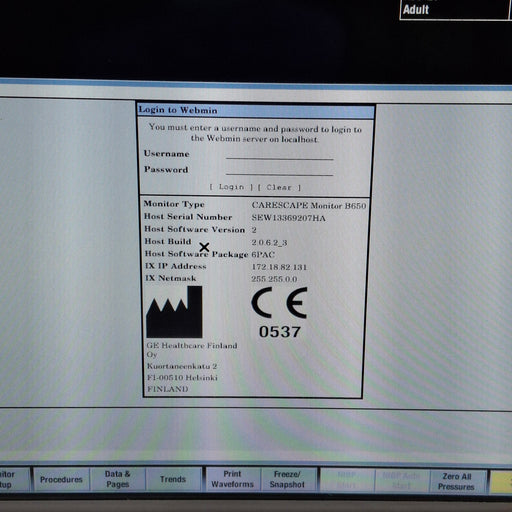
Task: Open the Procedures menu
Action: (61, 479)
